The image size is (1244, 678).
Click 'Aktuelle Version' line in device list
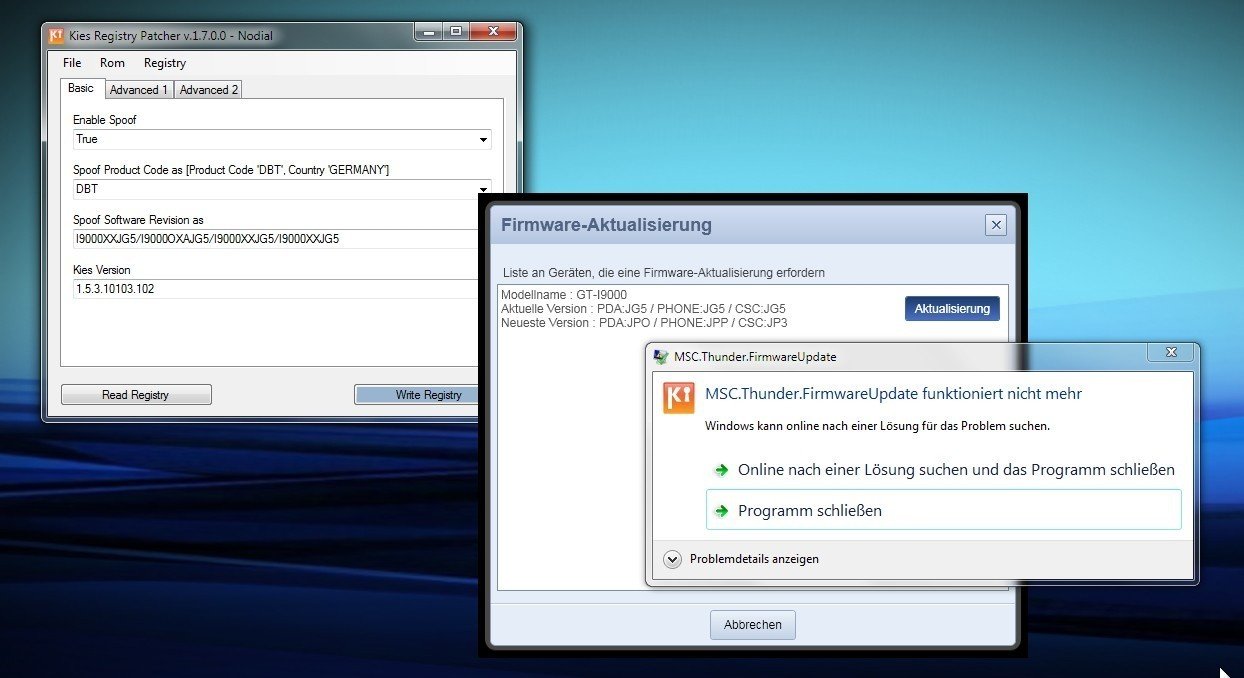[x=643, y=309]
